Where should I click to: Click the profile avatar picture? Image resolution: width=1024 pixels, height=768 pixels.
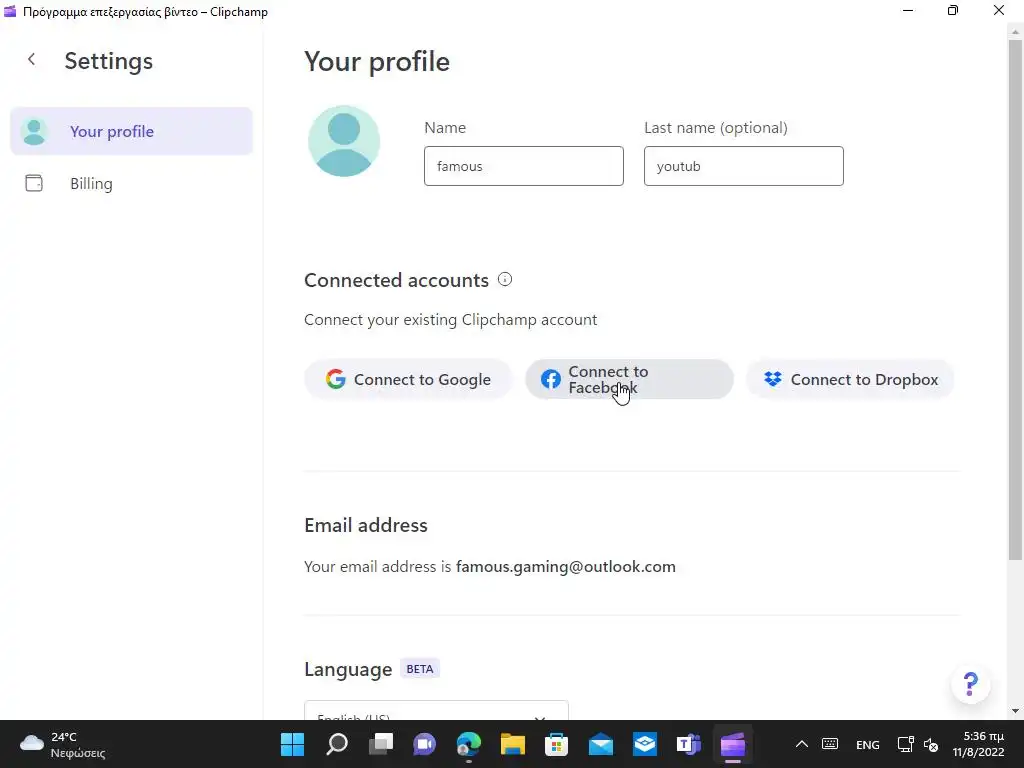pos(344,141)
